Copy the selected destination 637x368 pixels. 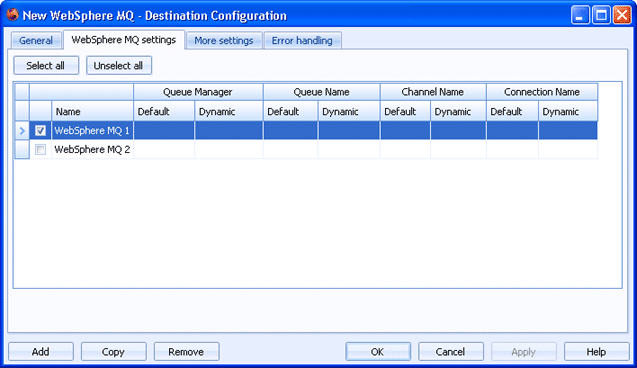pos(113,352)
